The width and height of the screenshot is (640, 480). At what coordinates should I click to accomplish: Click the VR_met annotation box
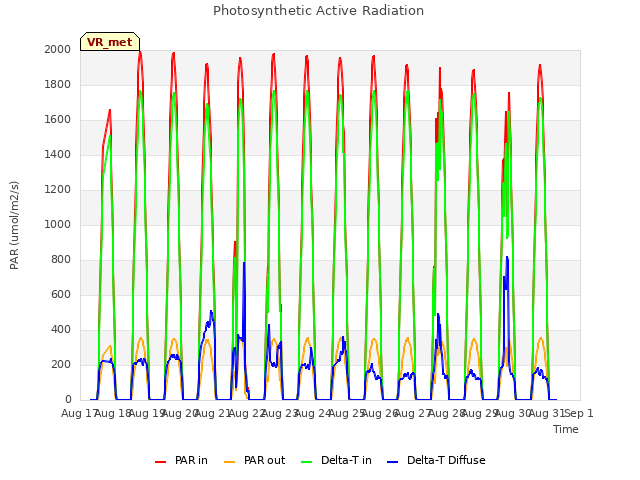110,42
